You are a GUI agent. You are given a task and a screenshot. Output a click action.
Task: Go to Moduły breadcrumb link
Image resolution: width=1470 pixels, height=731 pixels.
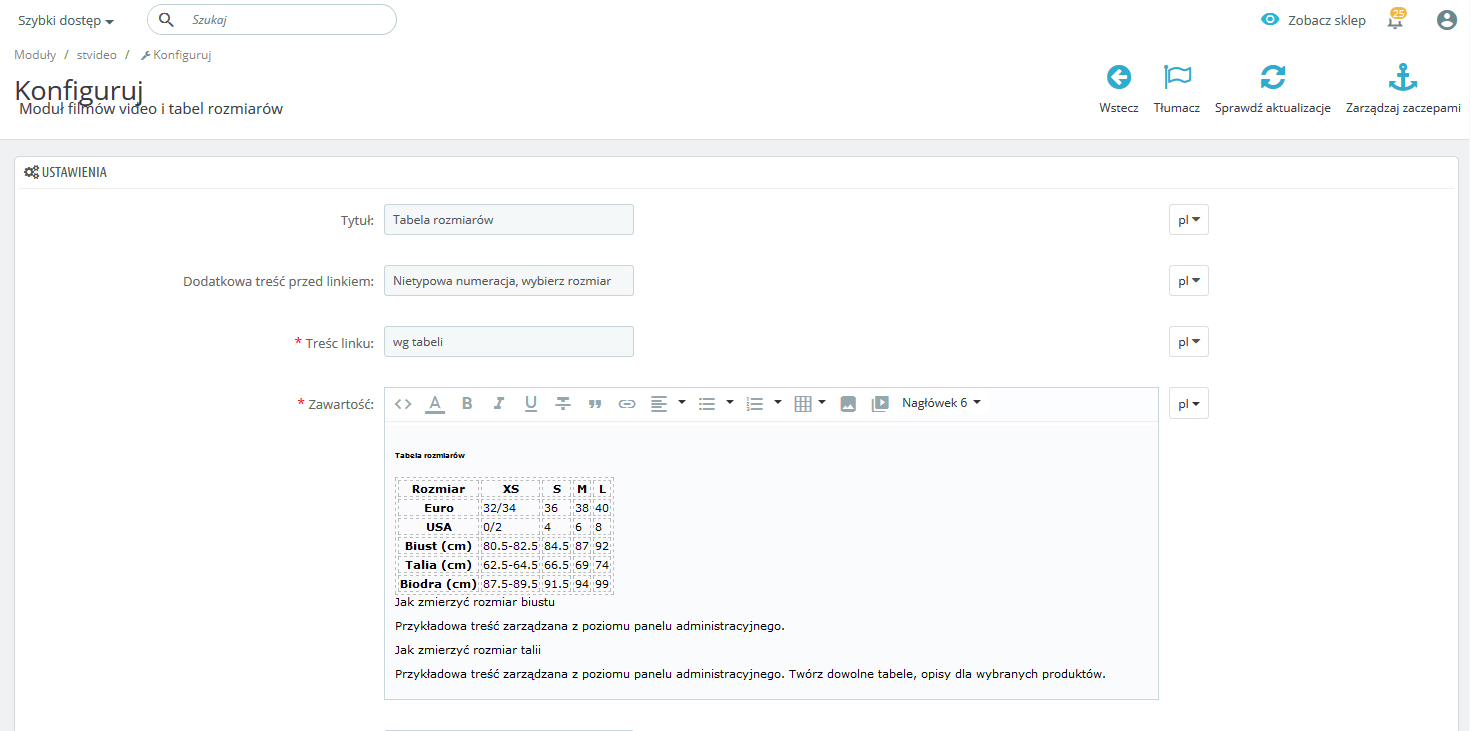pyautogui.click(x=35, y=55)
